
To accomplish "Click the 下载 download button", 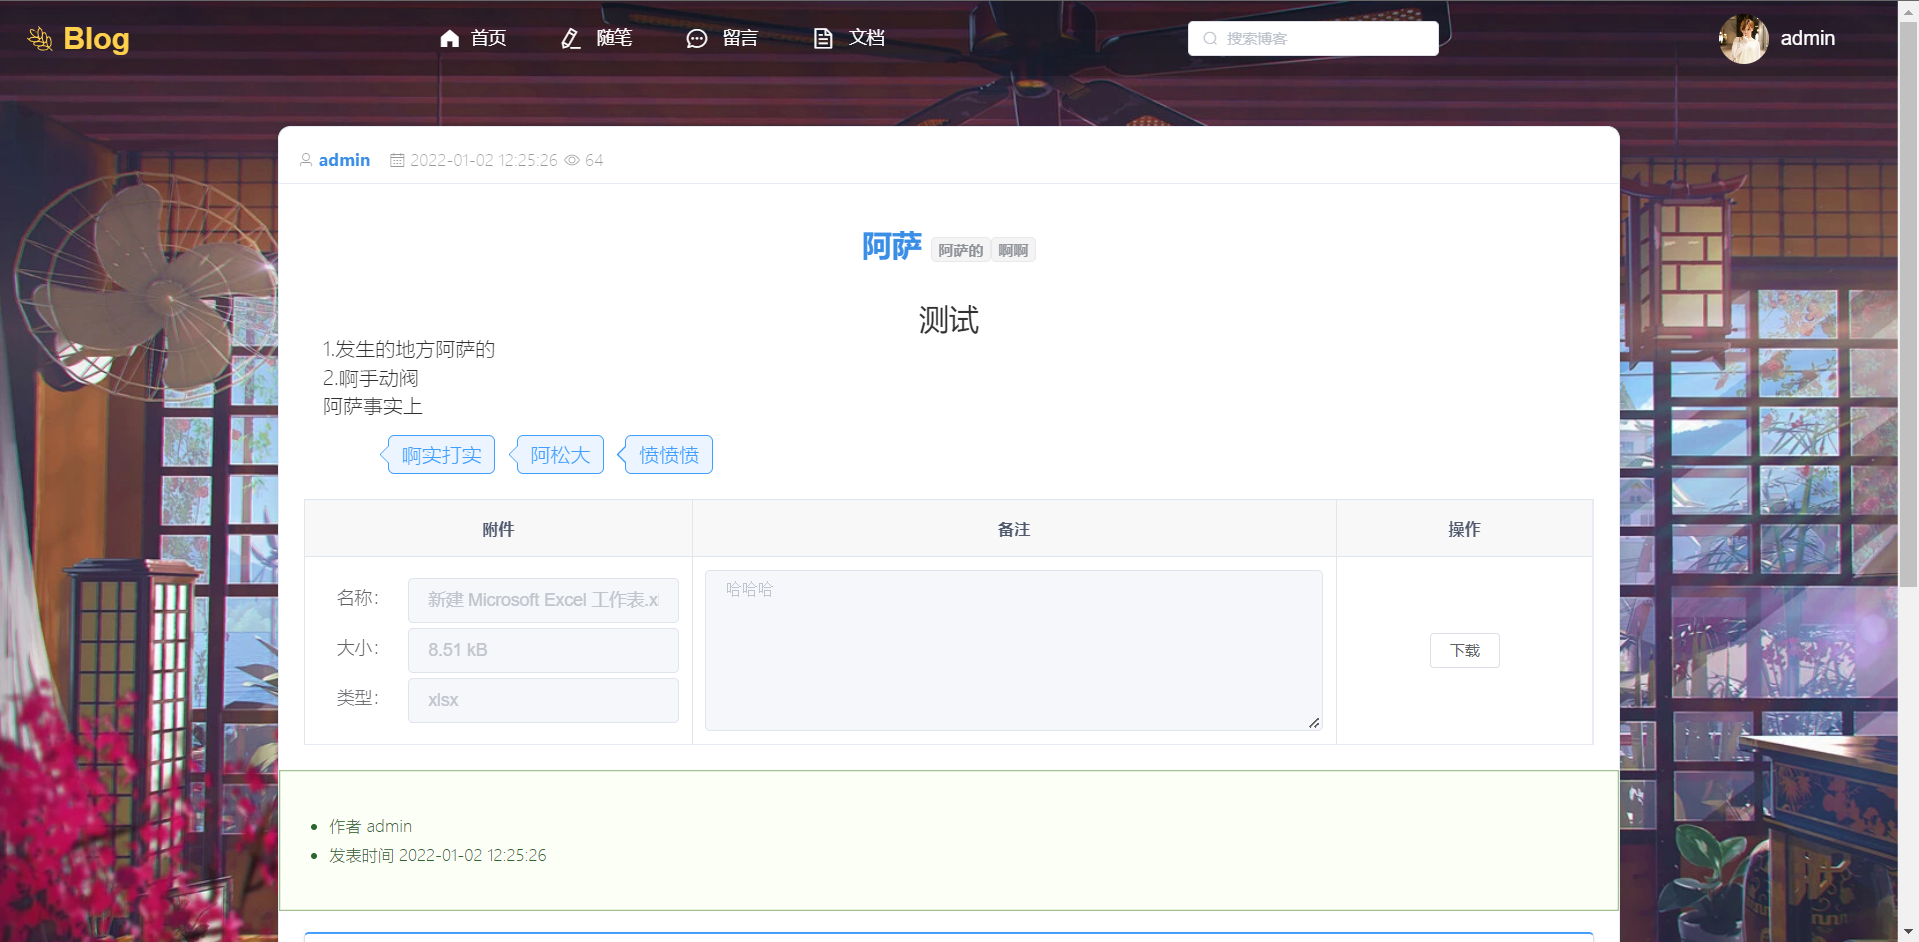I will pyautogui.click(x=1464, y=650).
